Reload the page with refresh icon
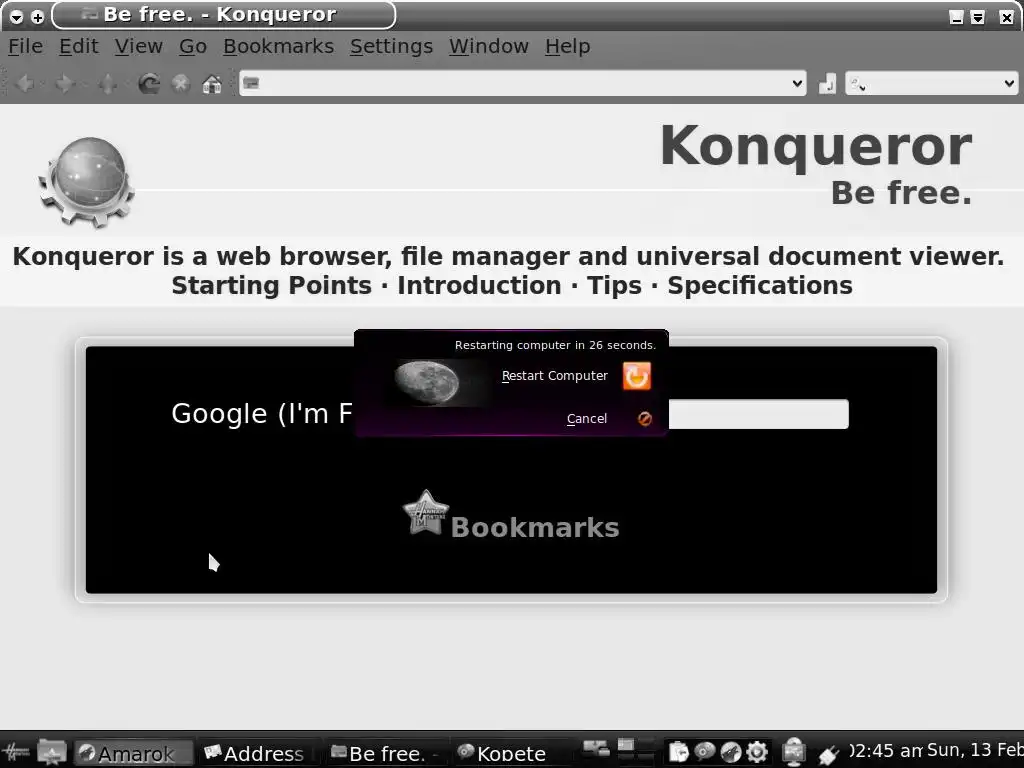Screen dimensions: 1024x768 coord(149,84)
